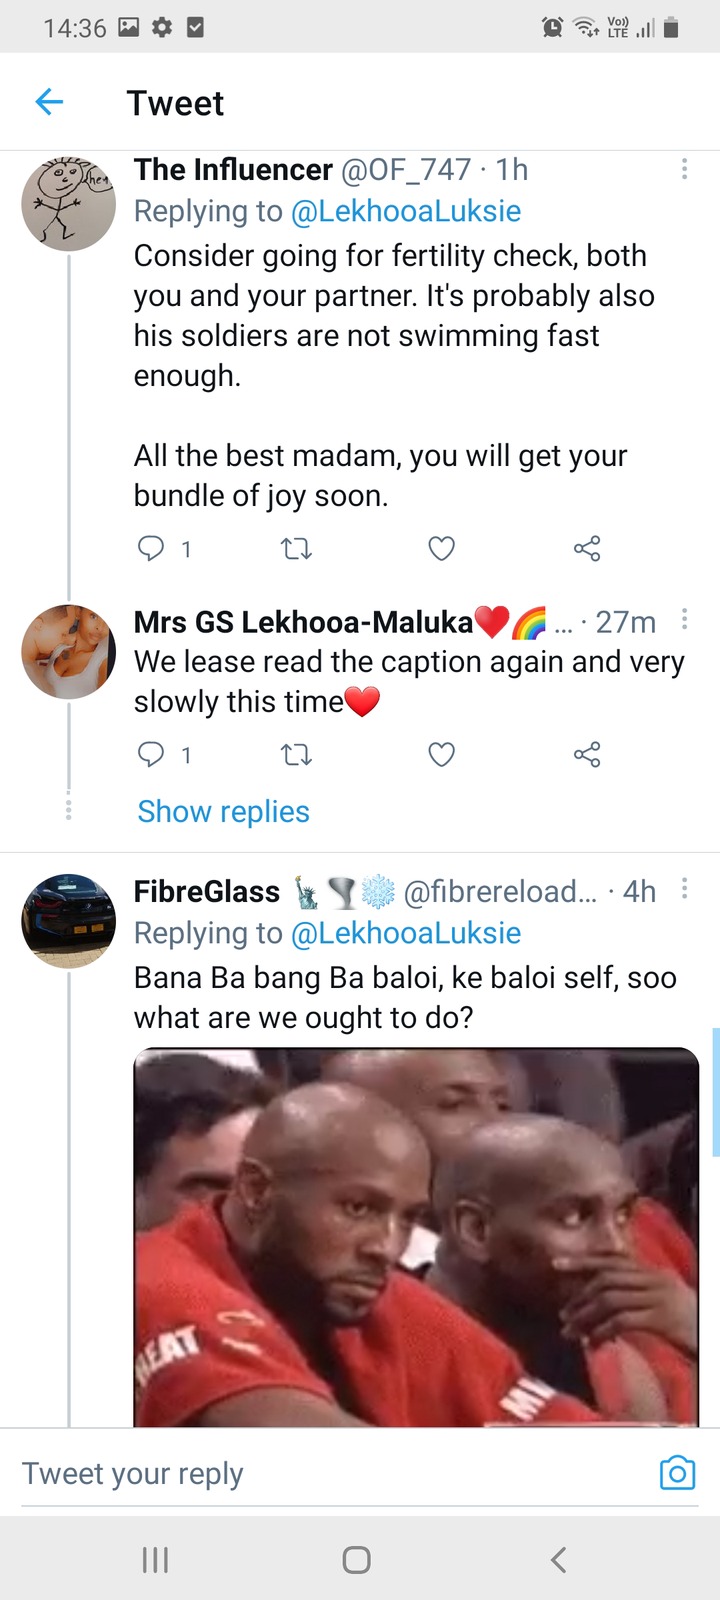Retweet Mrs GS Lekhooa-Maluka's tweet
The width and height of the screenshot is (720, 1600).
(x=296, y=754)
